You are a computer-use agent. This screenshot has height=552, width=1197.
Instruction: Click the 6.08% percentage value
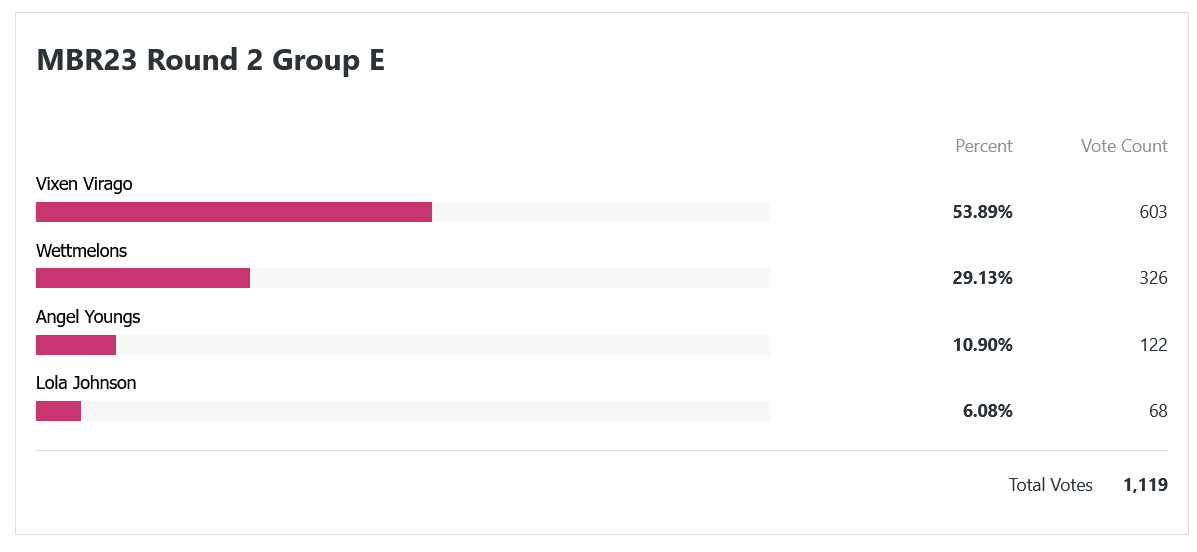click(x=988, y=411)
